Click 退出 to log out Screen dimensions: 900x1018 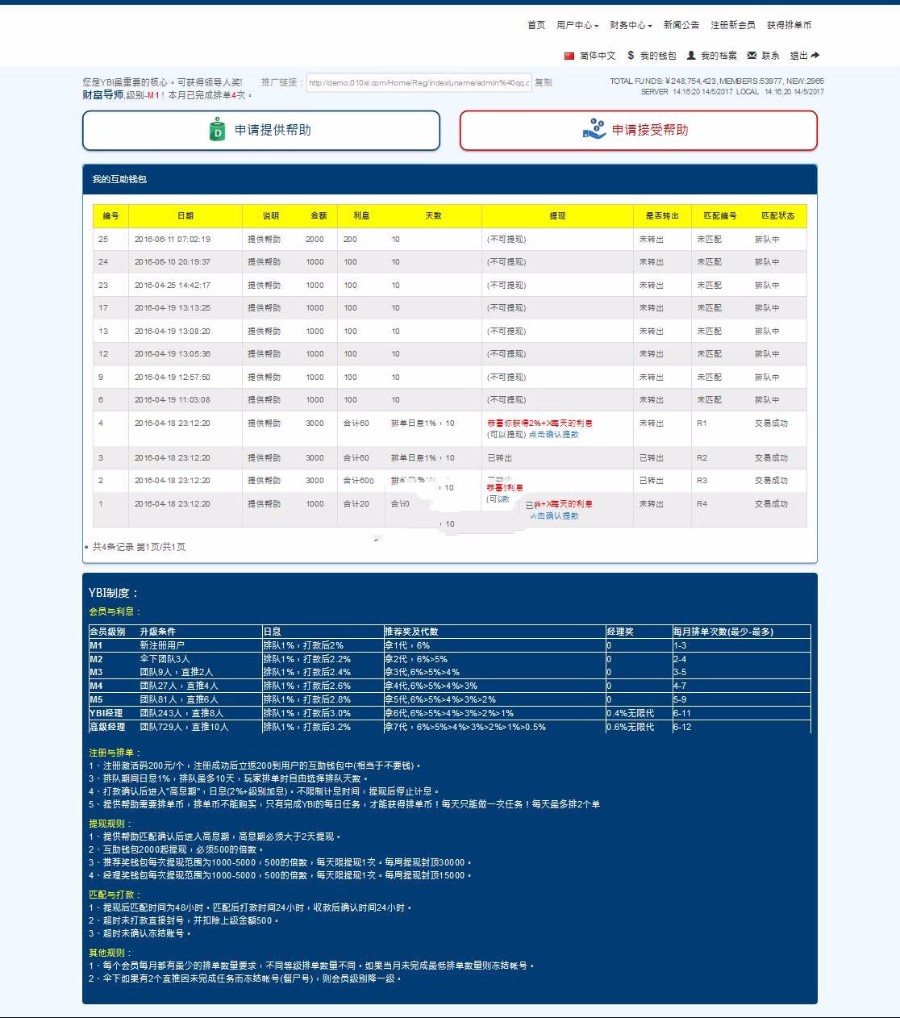(x=798, y=56)
